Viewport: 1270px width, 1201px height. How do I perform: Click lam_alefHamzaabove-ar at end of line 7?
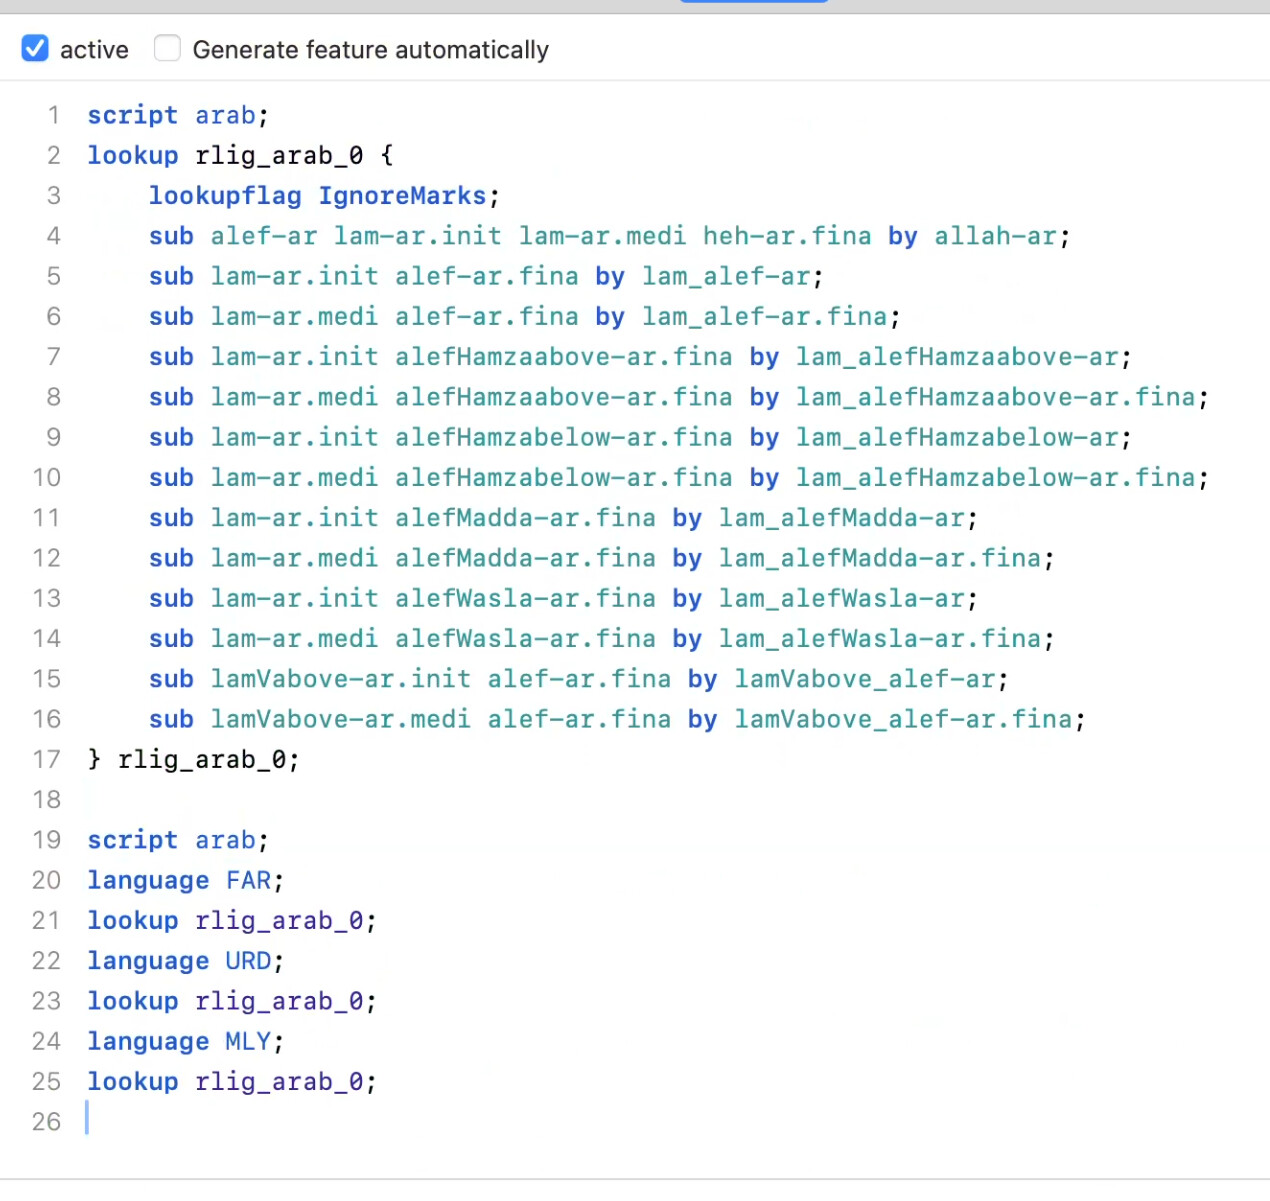tap(957, 357)
